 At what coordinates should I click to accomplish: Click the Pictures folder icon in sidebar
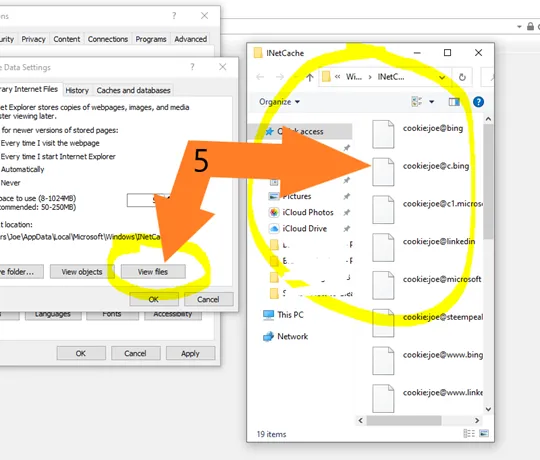(274, 196)
